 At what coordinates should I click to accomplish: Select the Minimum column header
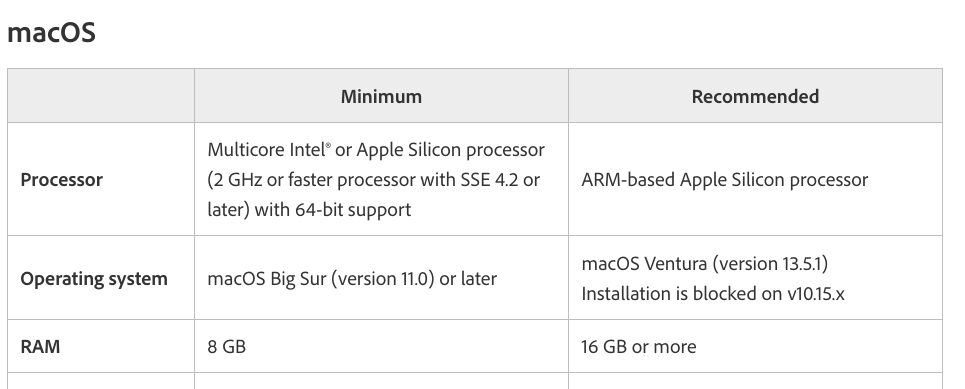click(x=381, y=96)
